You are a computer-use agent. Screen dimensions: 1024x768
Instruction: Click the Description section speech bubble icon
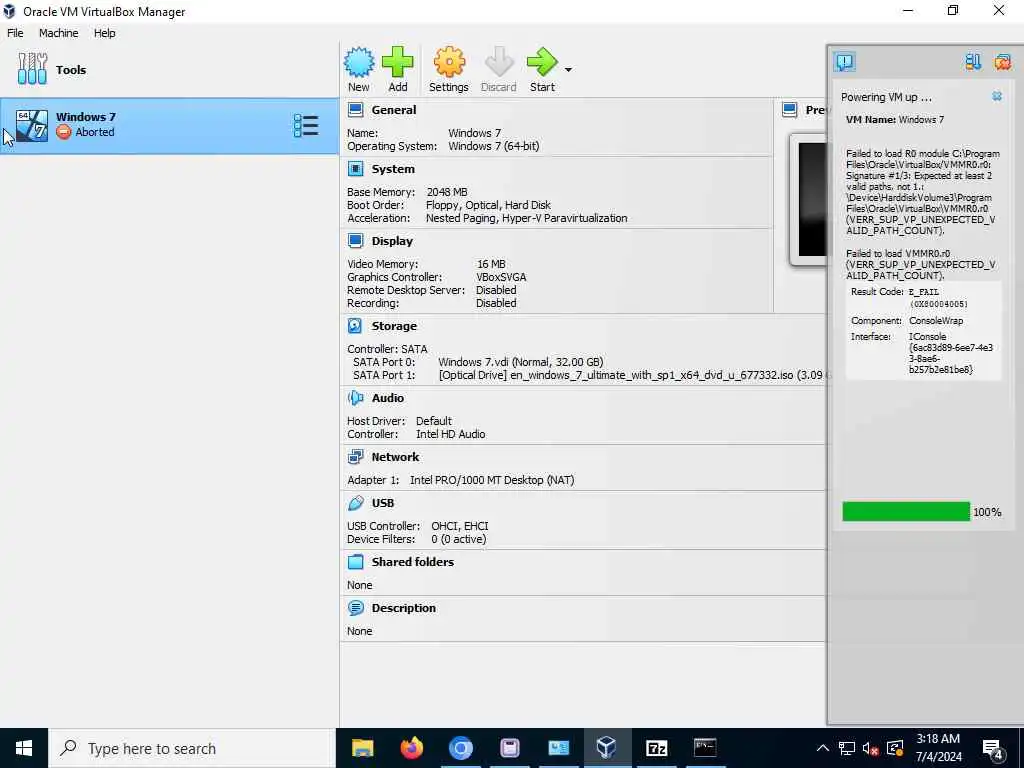click(355, 608)
